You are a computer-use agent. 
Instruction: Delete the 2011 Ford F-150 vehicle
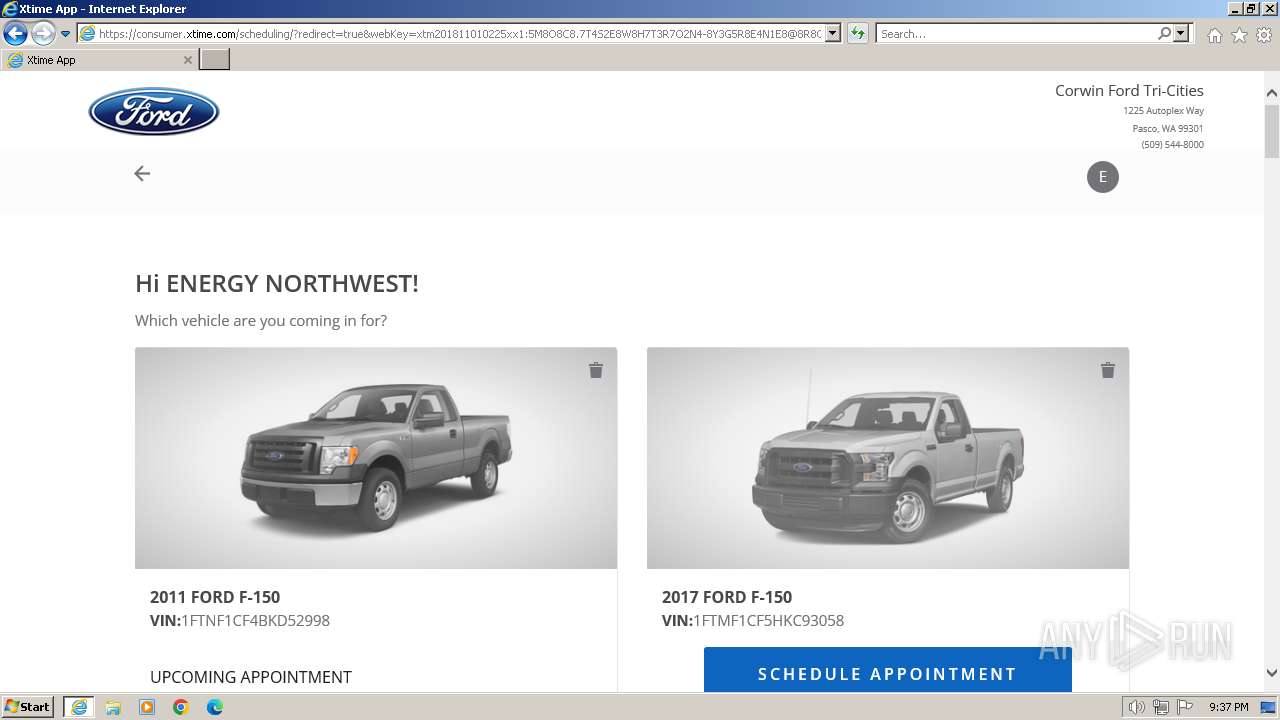596,370
